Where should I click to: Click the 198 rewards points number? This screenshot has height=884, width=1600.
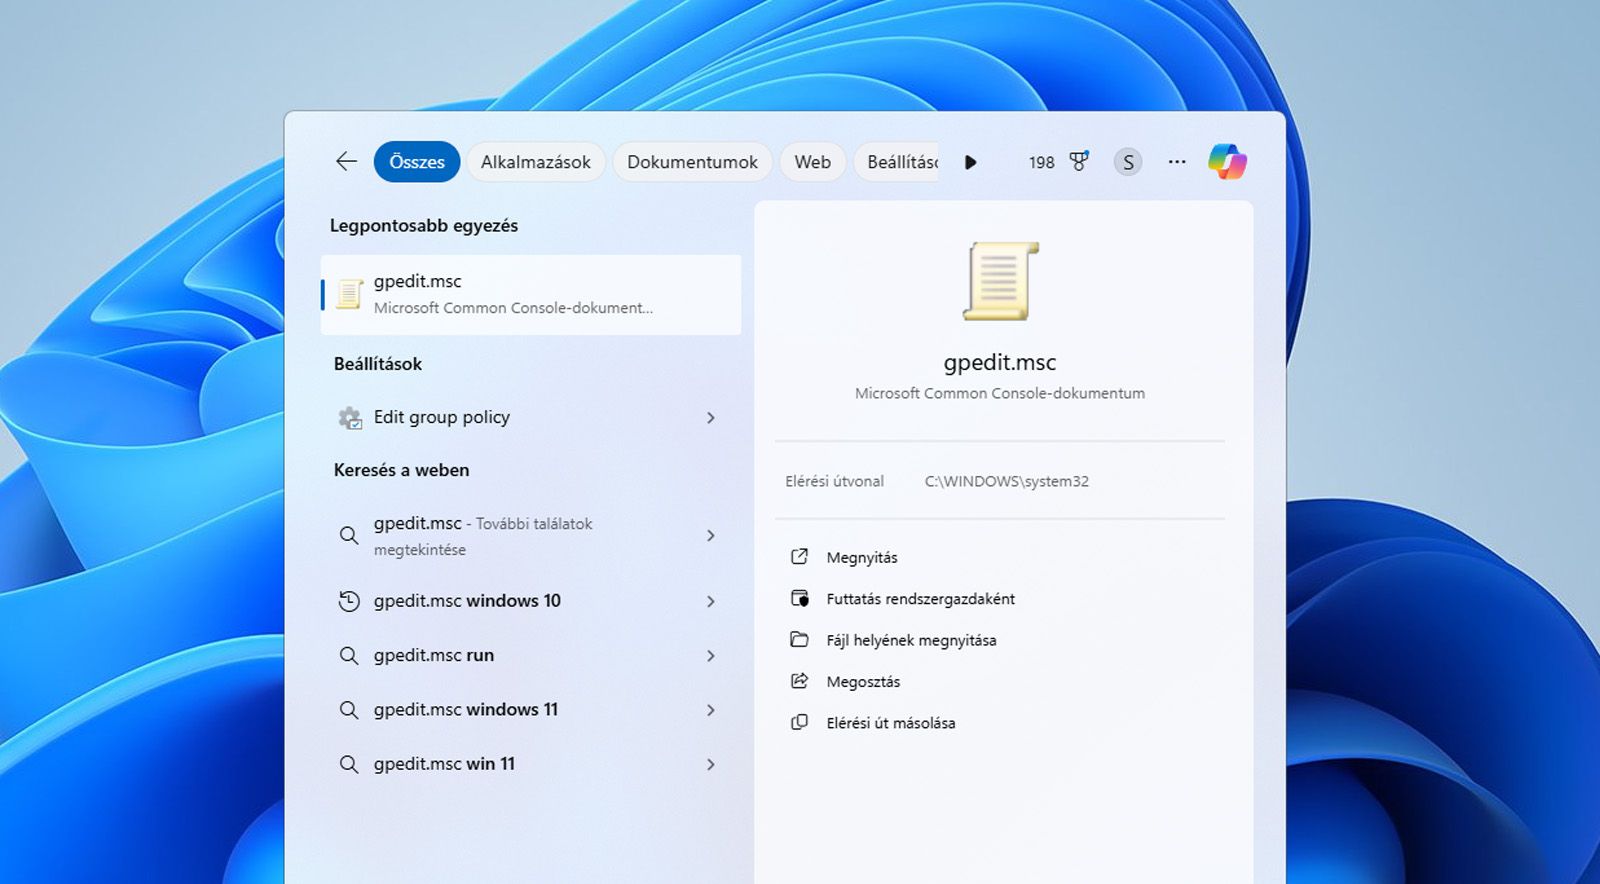click(x=1042, y=162)
